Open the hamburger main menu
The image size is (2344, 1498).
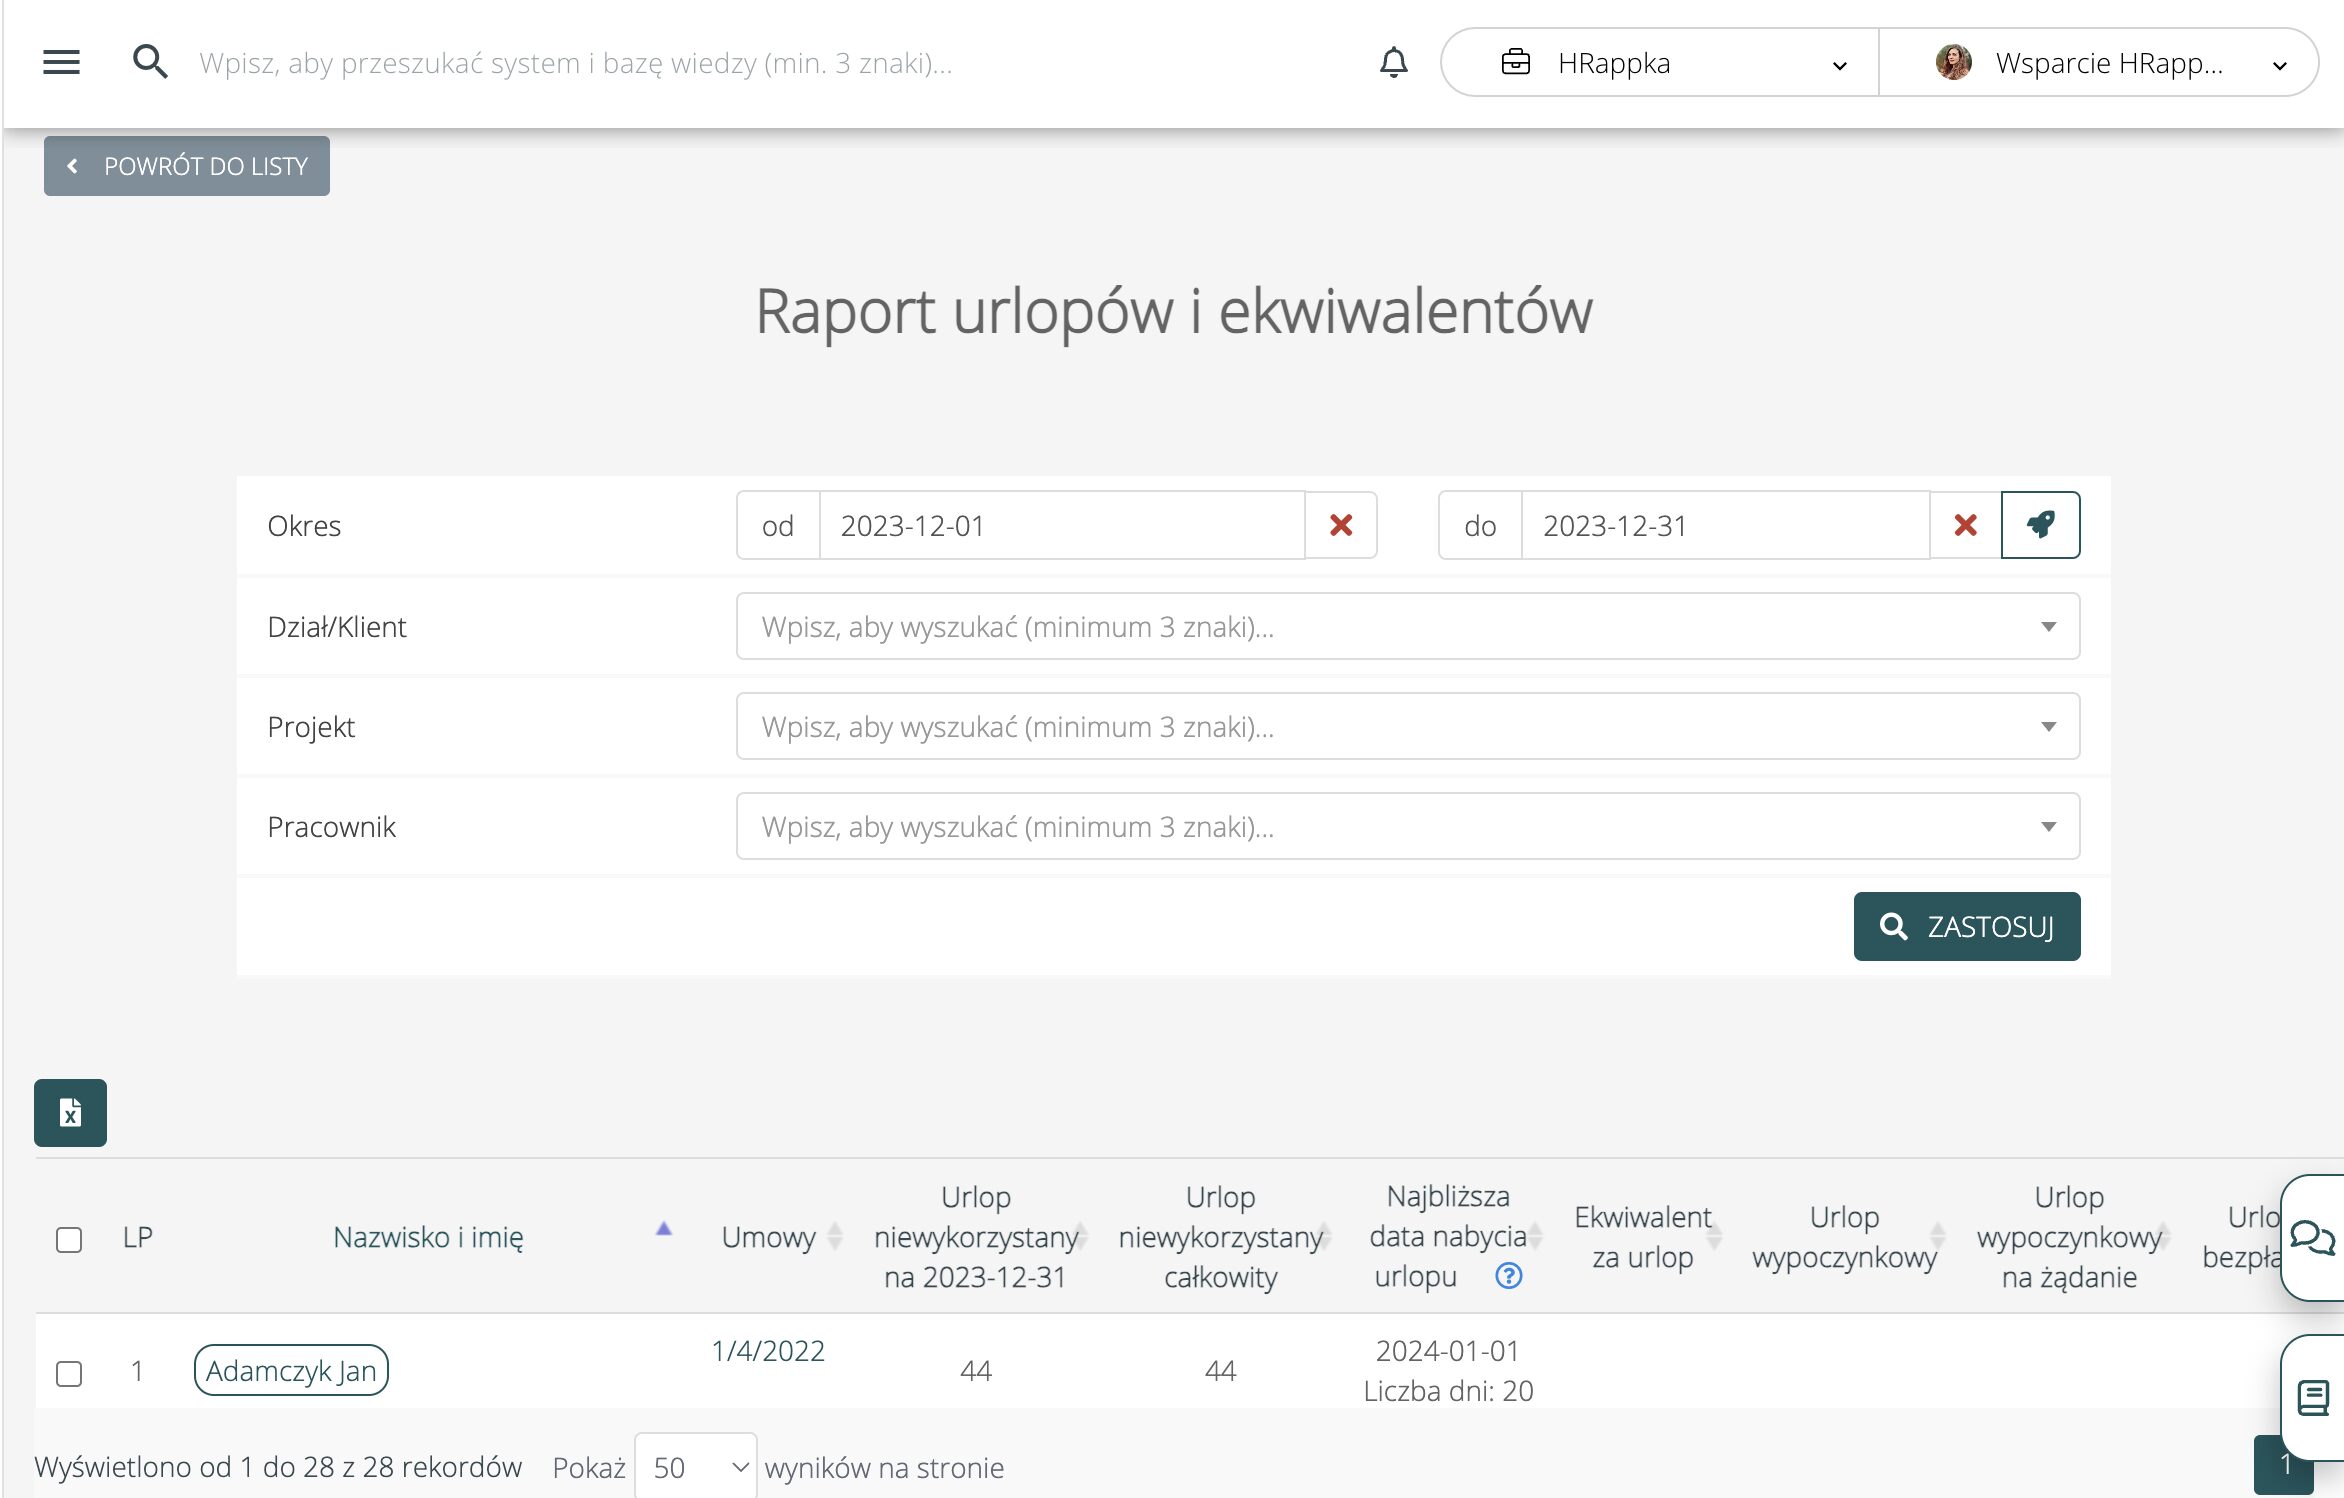(x=61, y=62)
